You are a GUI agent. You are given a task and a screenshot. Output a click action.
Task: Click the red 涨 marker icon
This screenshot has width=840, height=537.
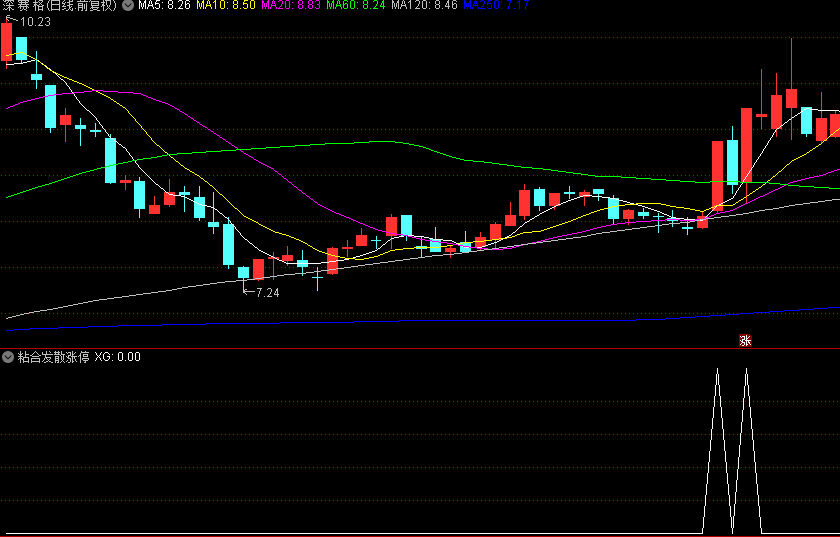click(745, 340)
